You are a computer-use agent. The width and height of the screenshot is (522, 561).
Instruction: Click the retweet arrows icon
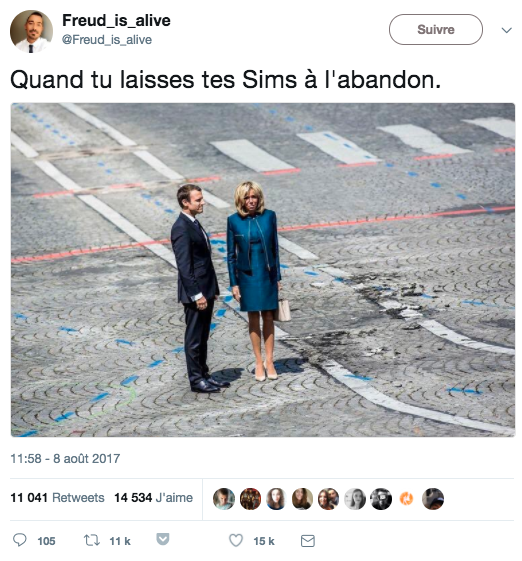tap(92, 540)
